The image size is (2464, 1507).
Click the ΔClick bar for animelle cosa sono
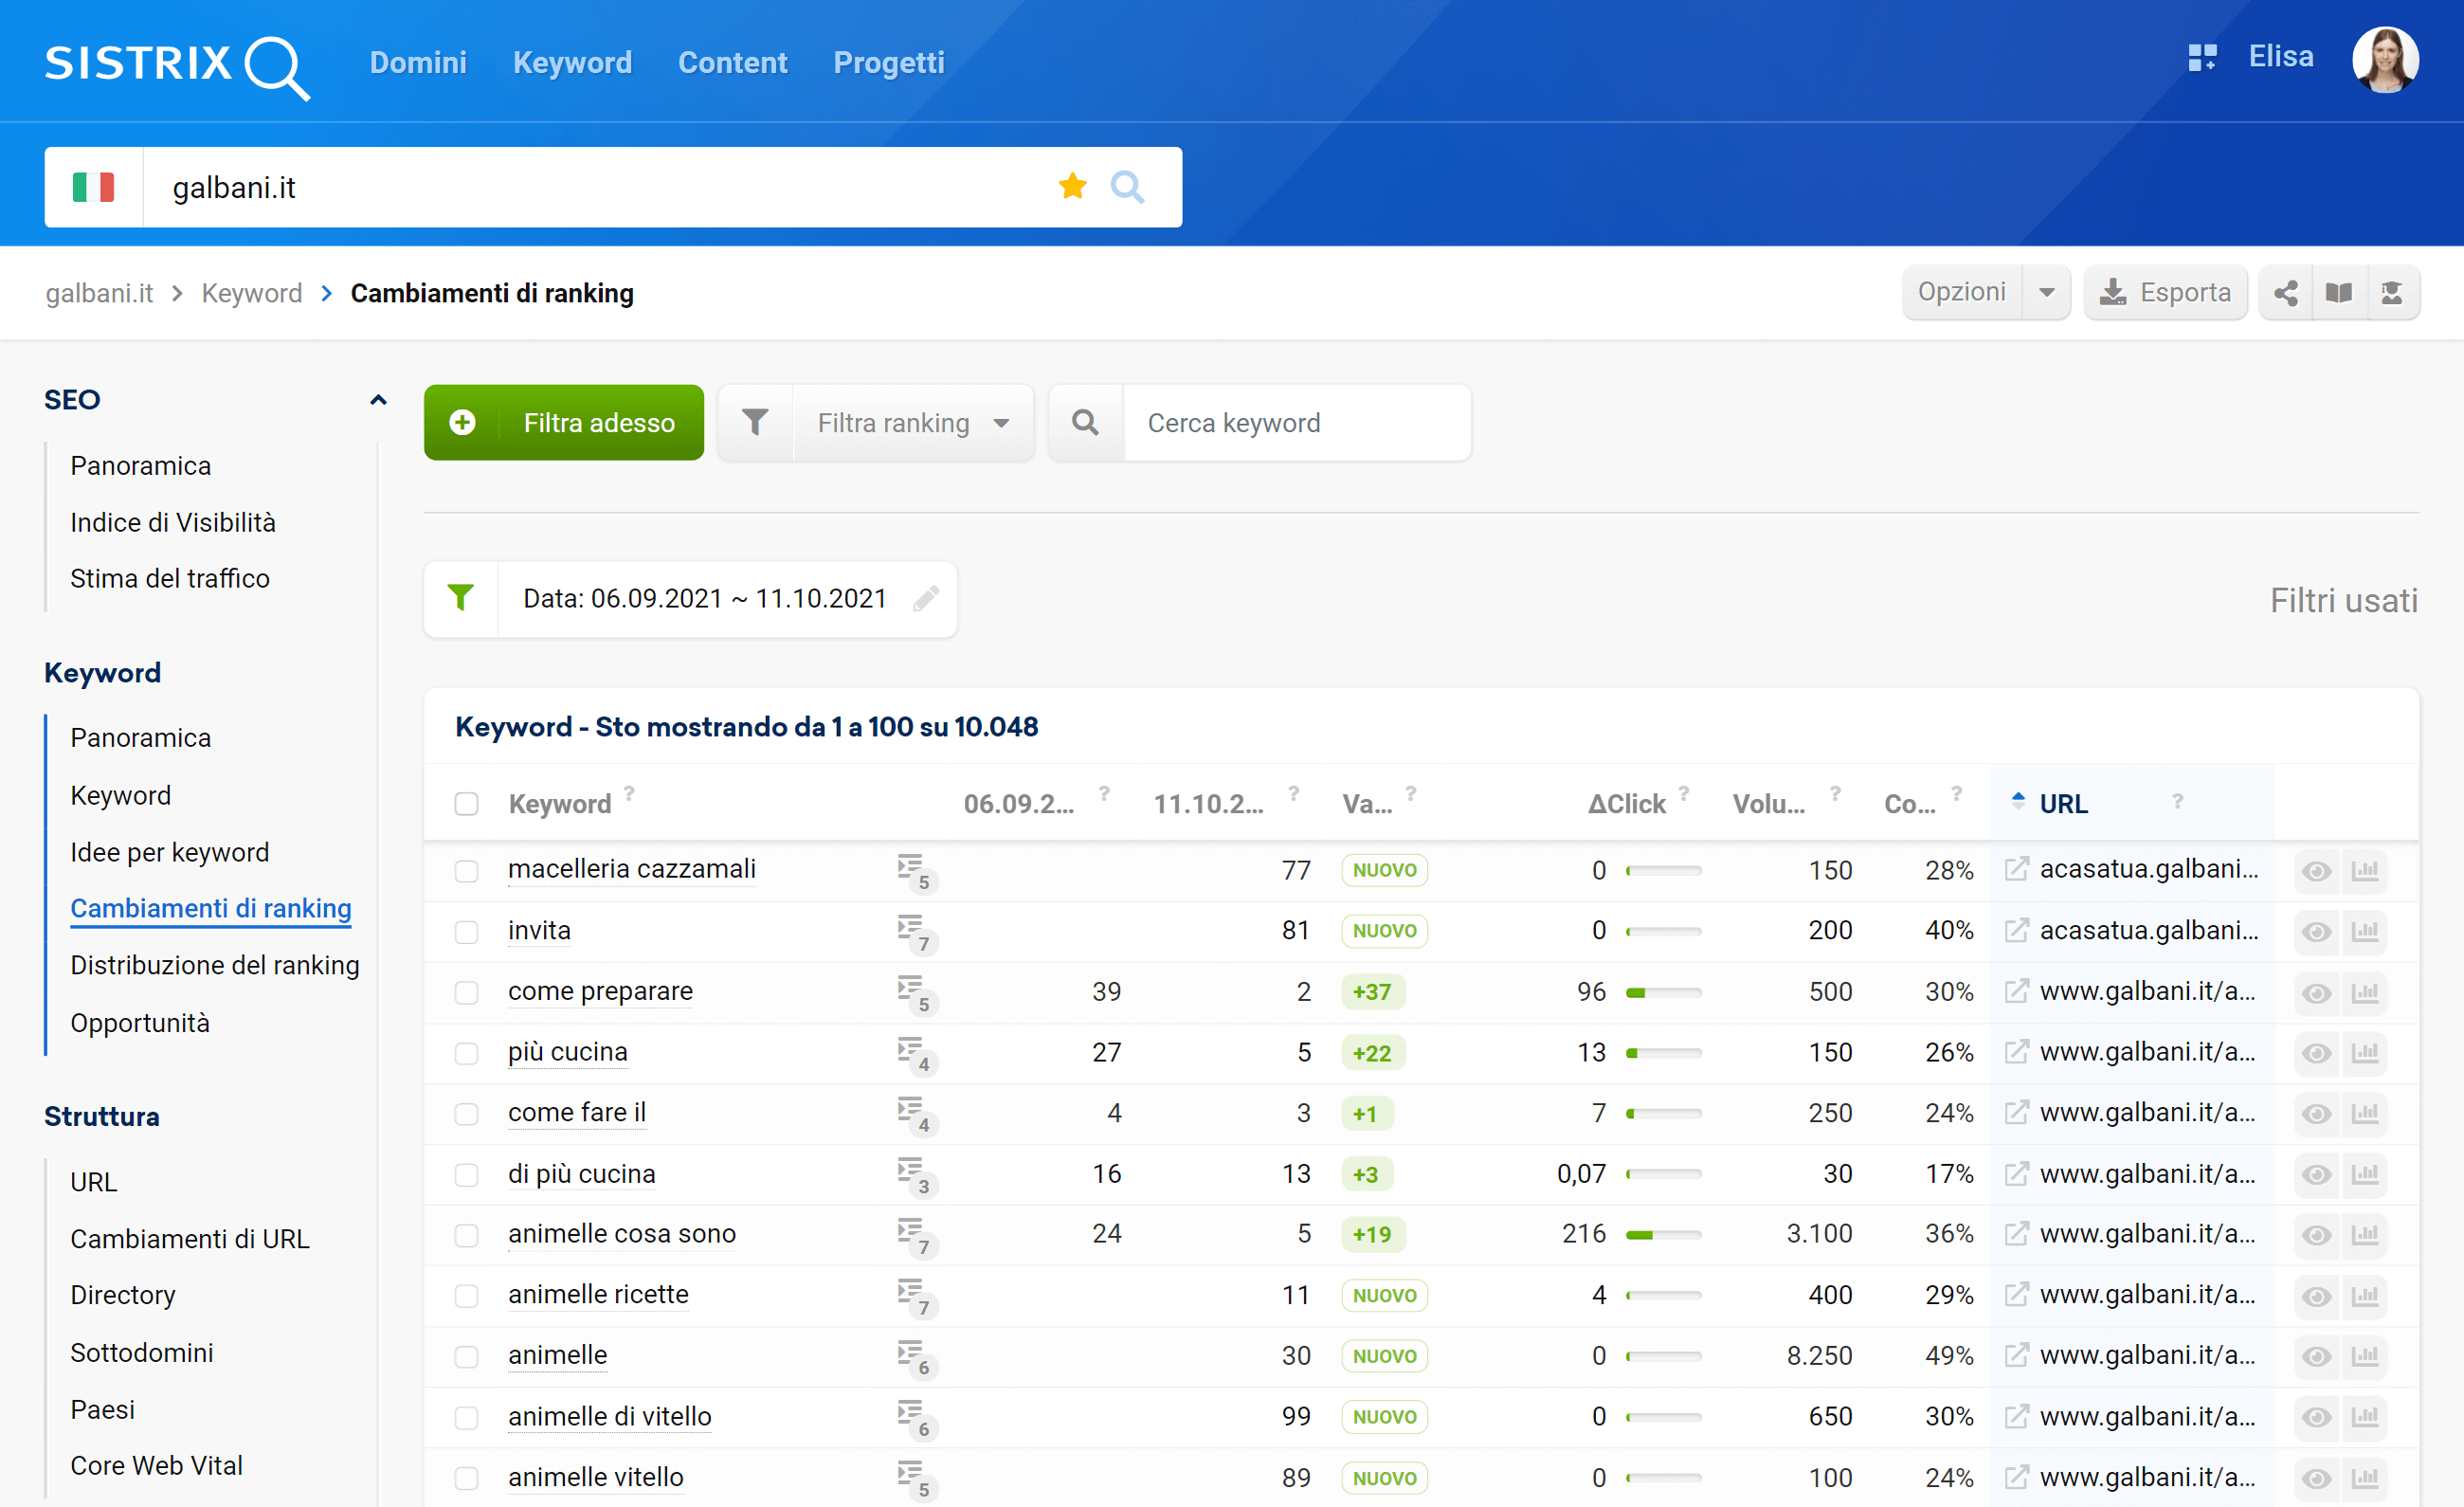(1663, 1235)
